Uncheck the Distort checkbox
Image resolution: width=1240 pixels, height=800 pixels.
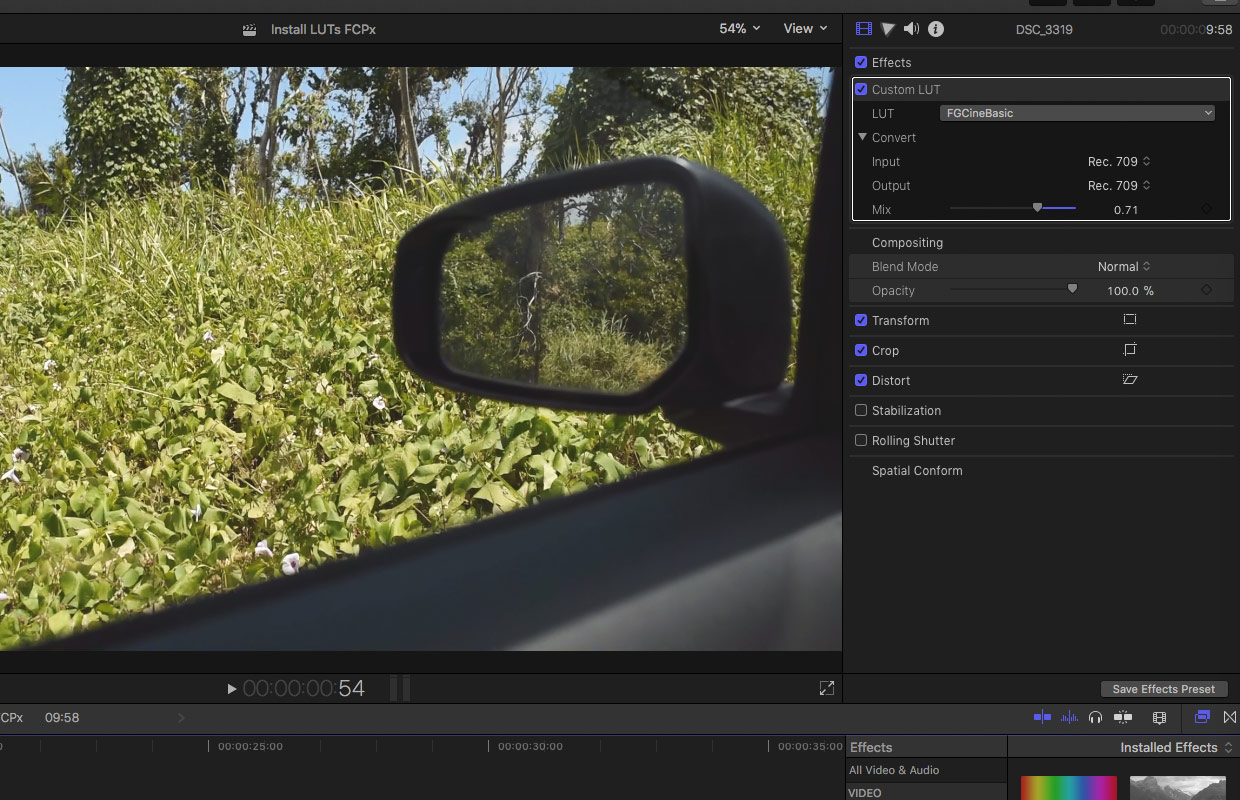(x=861, y=380)
